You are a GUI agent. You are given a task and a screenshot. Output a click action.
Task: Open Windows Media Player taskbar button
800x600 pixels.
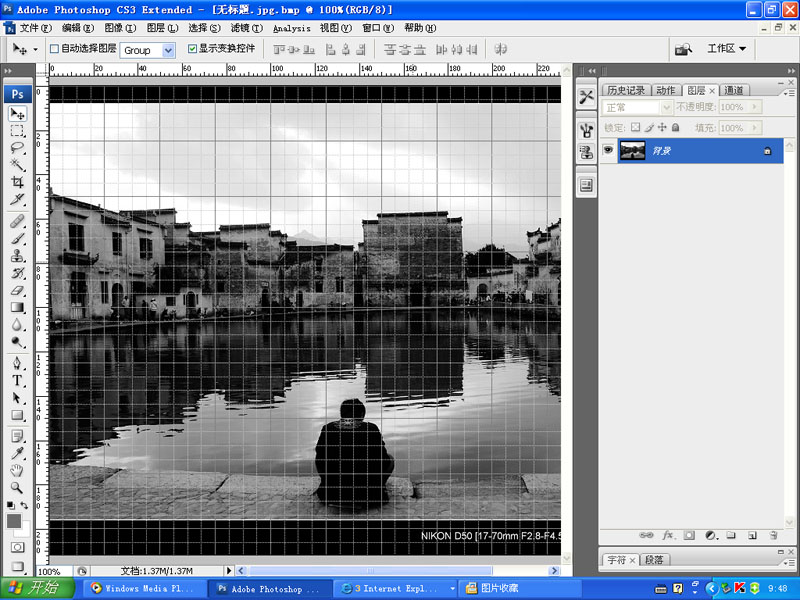142,589
